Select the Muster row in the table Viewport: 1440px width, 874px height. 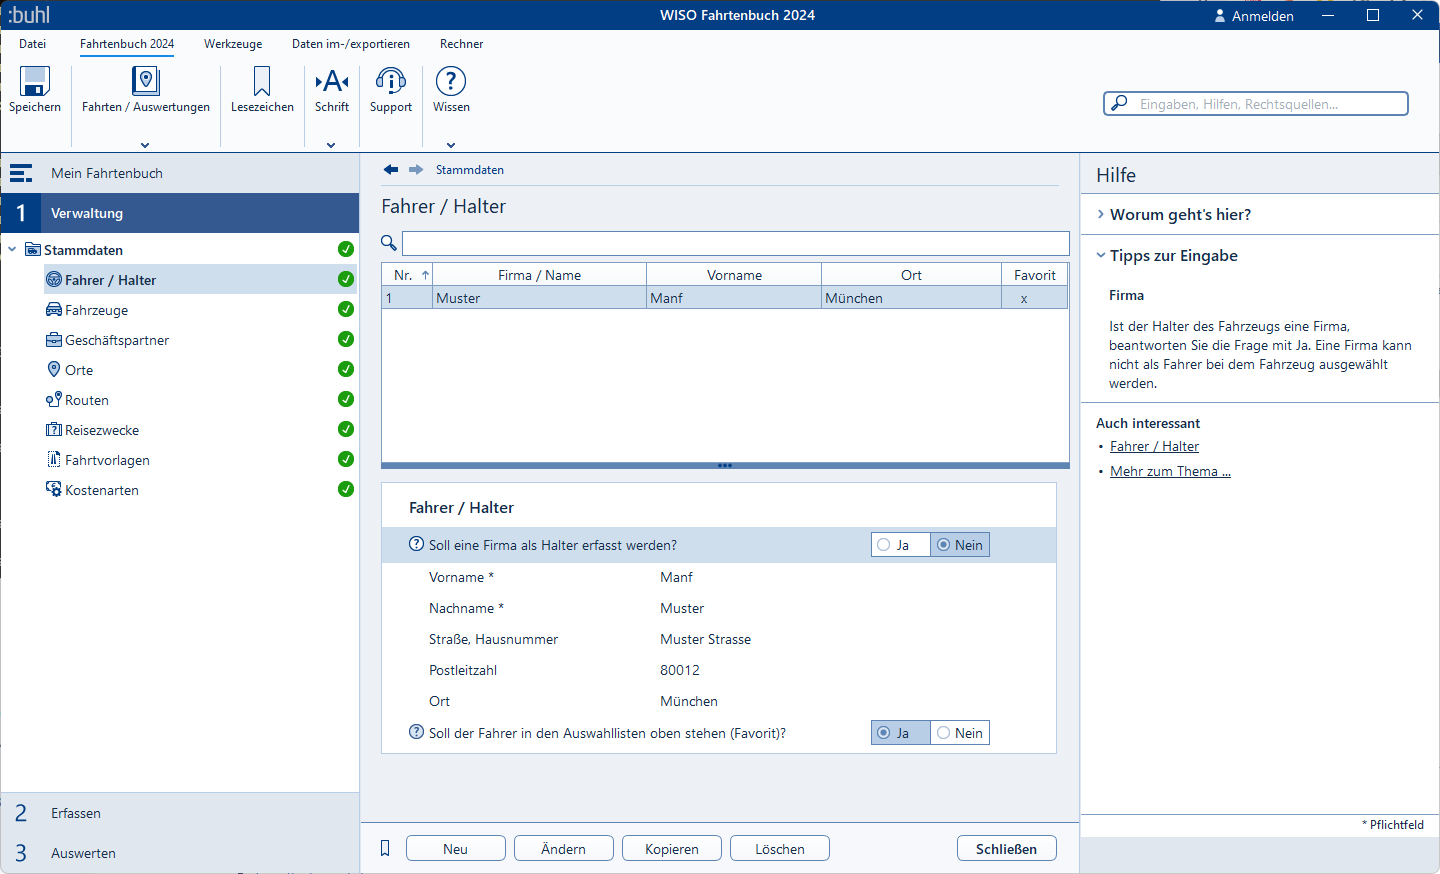pos(725,298)
